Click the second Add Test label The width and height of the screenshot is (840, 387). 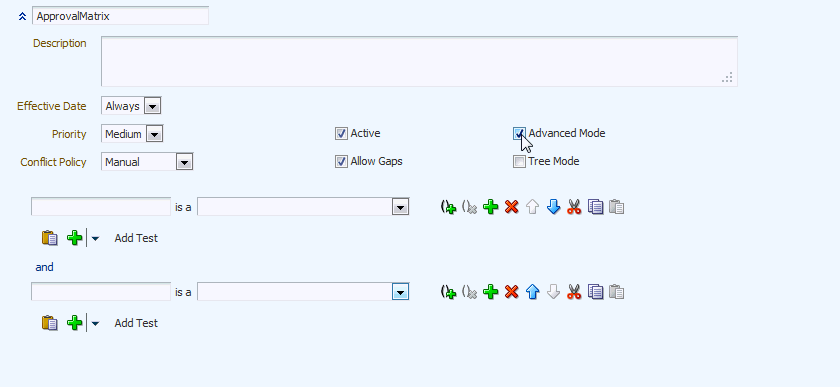pos(136,323)
